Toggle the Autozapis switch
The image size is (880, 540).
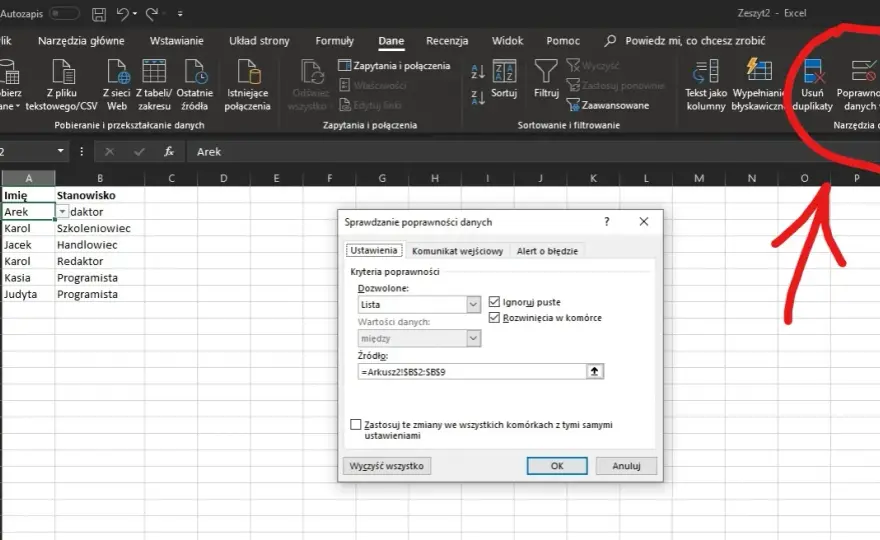tap(63, 13)
